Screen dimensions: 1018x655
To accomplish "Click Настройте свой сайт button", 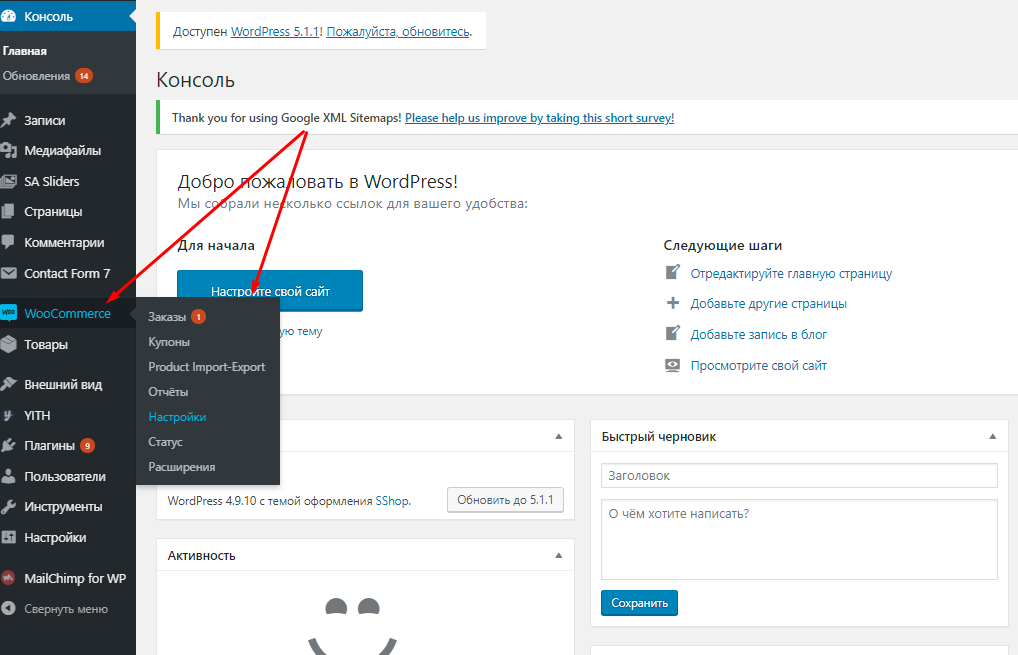I will click(270, 291).
